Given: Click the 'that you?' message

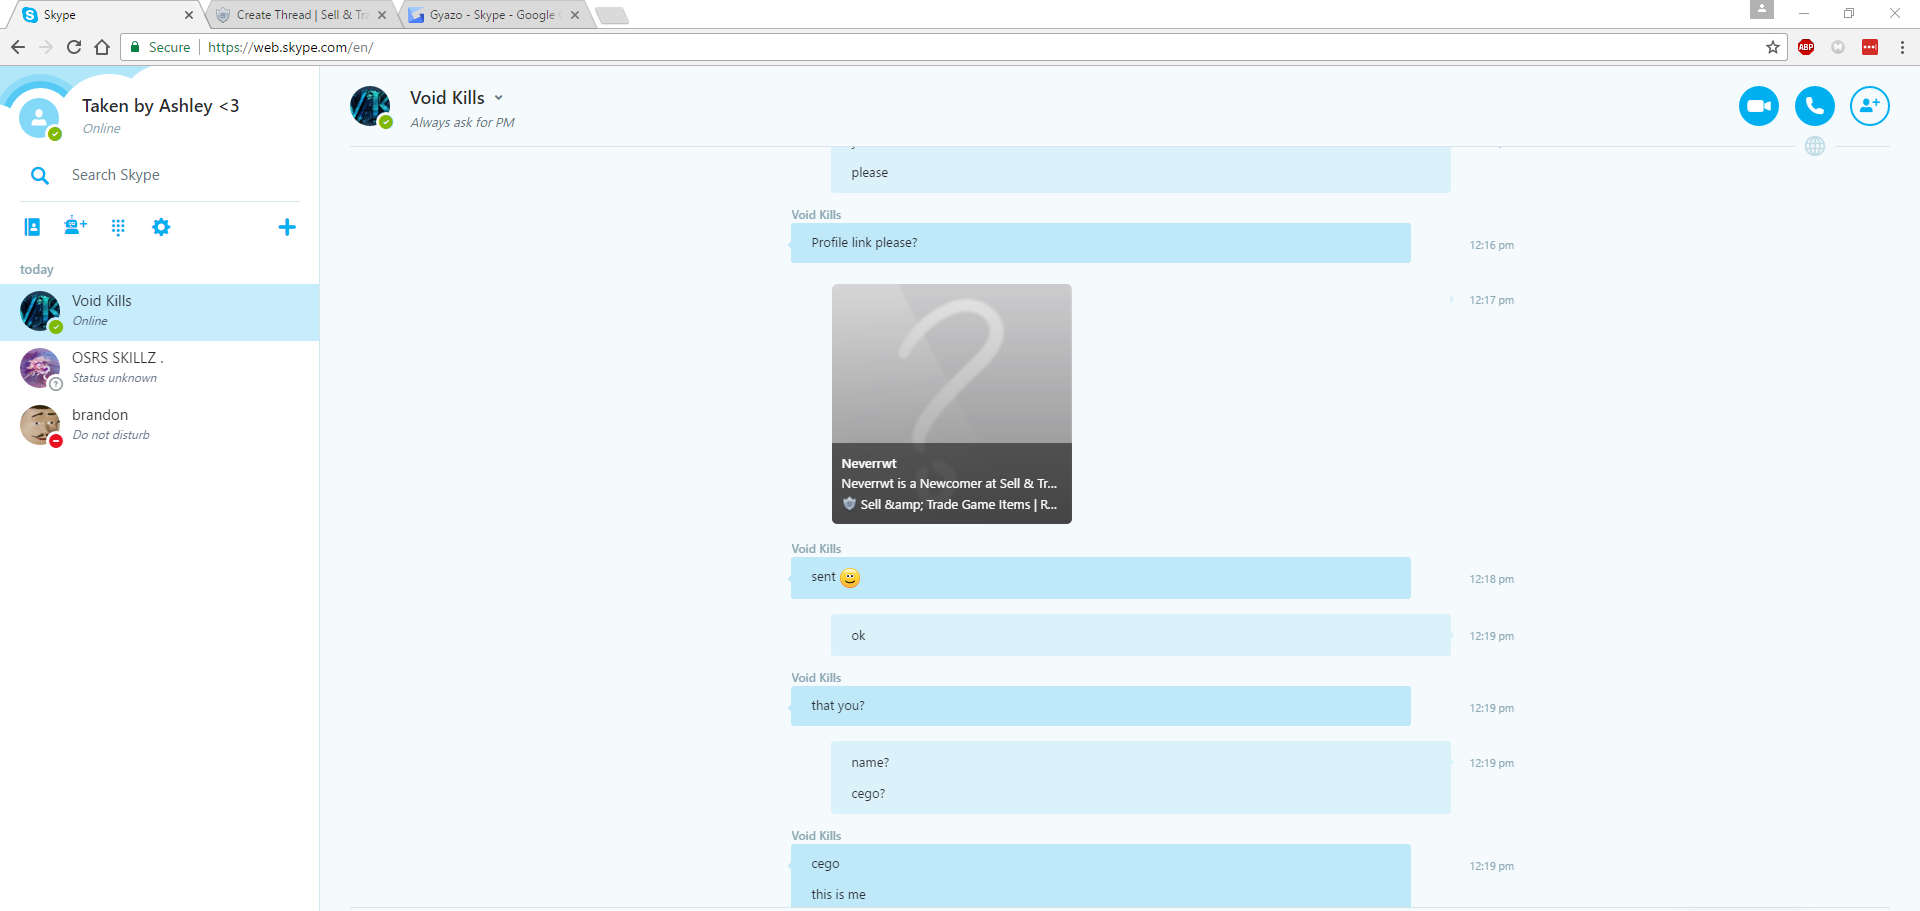Looking at the screenshot, I should [x=838, y=706].
